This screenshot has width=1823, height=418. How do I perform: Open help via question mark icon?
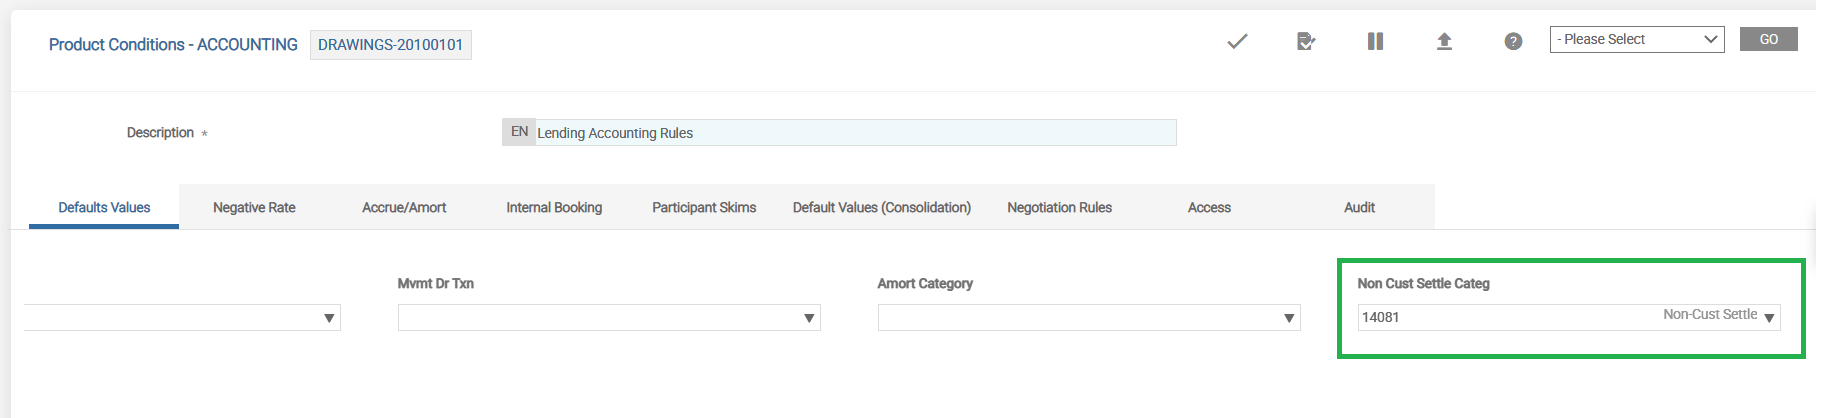pyautogui.click(x=1513, y=41)
